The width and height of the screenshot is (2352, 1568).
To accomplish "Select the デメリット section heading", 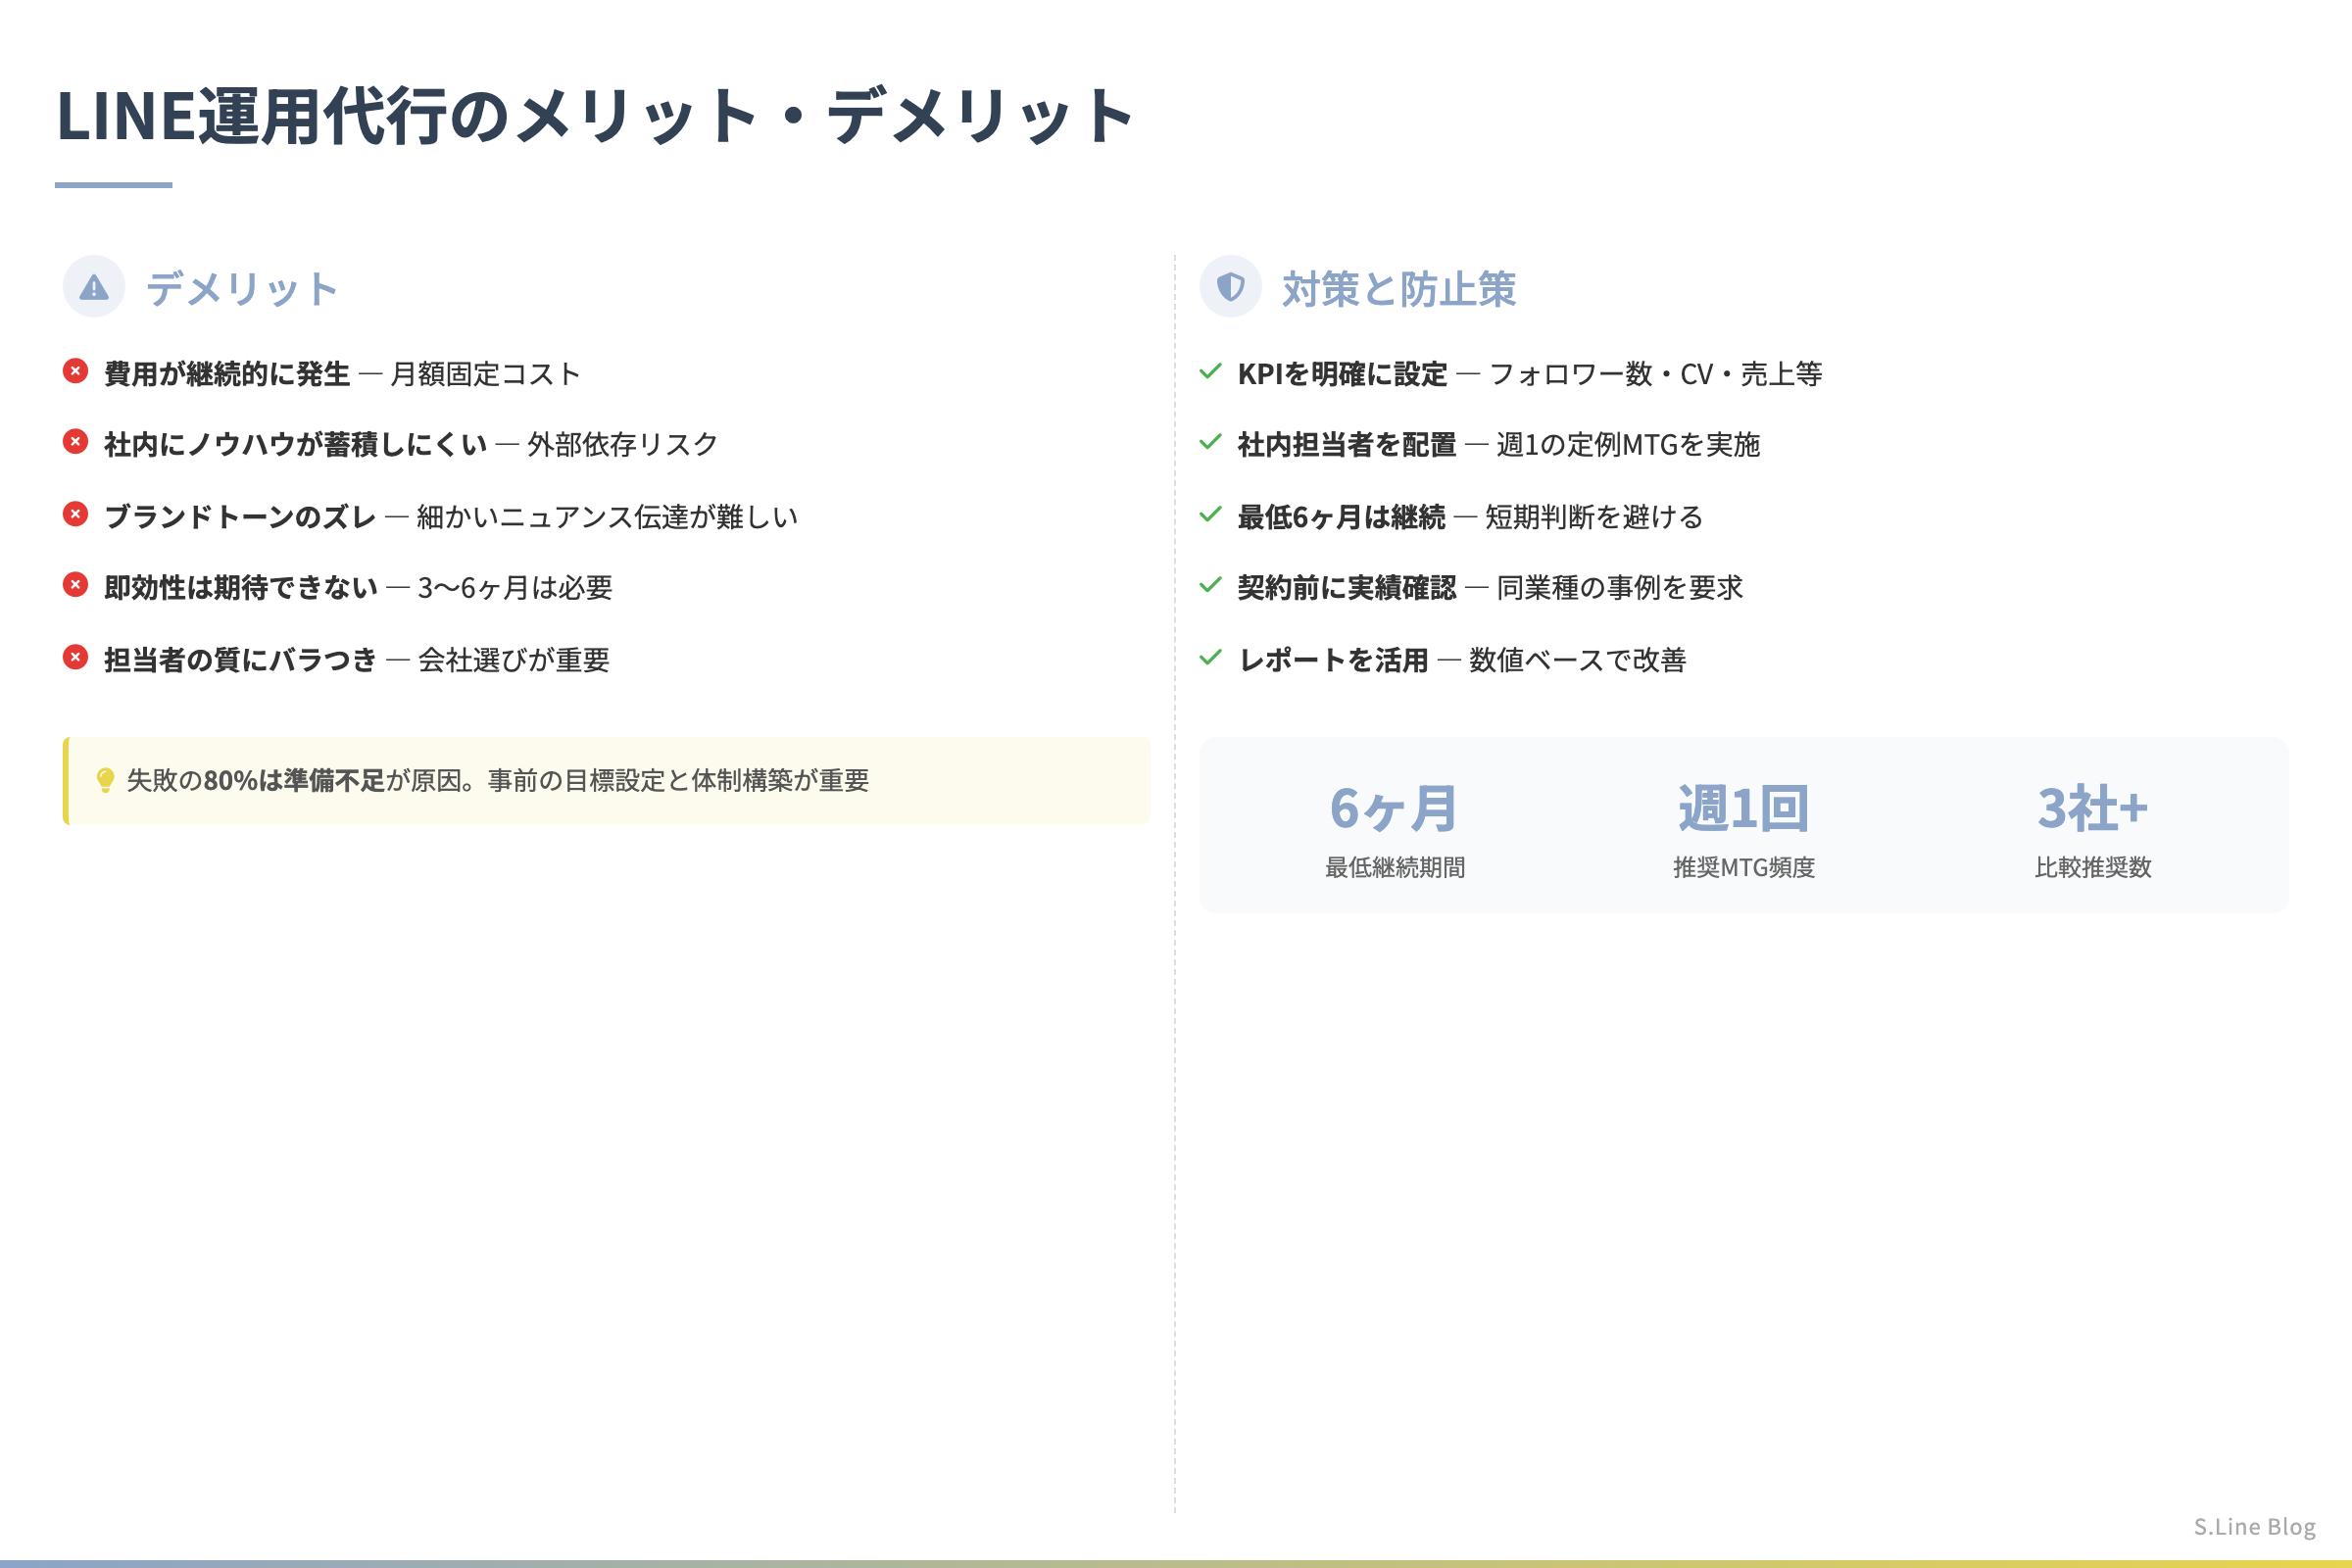I will point(242,289).
